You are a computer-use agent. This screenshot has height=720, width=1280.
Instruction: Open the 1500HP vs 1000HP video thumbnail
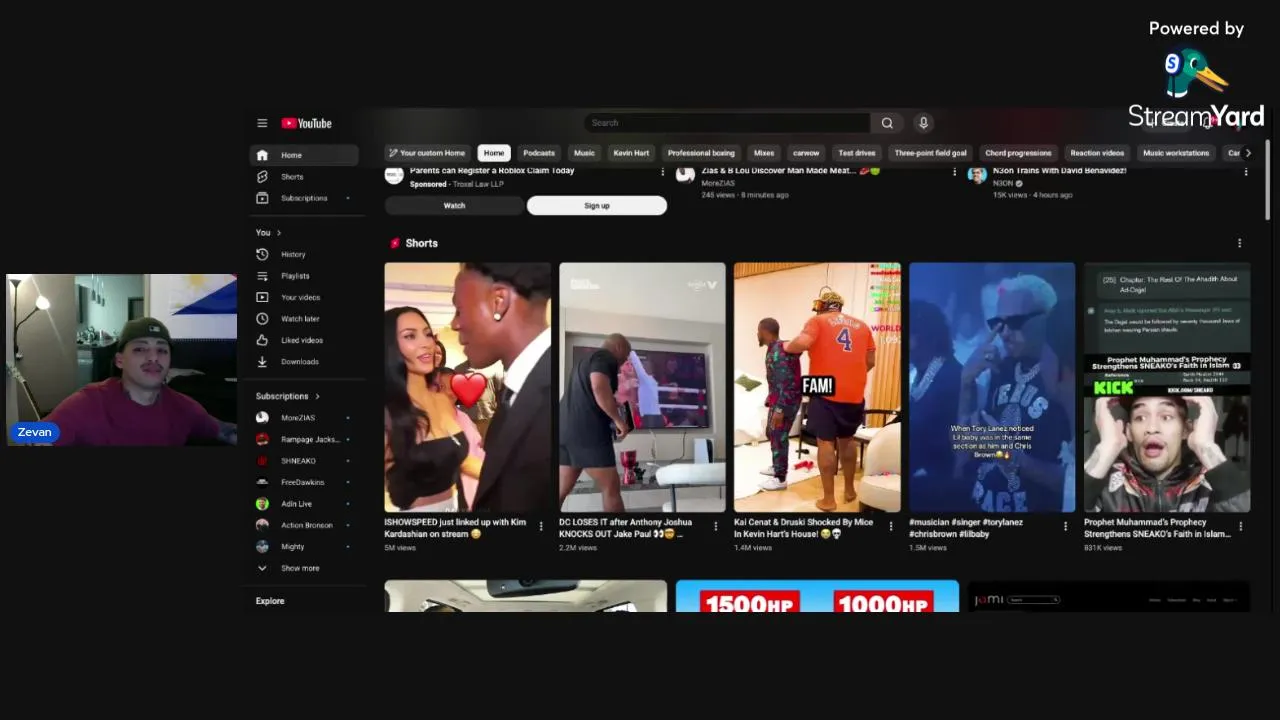pos(817,596)
